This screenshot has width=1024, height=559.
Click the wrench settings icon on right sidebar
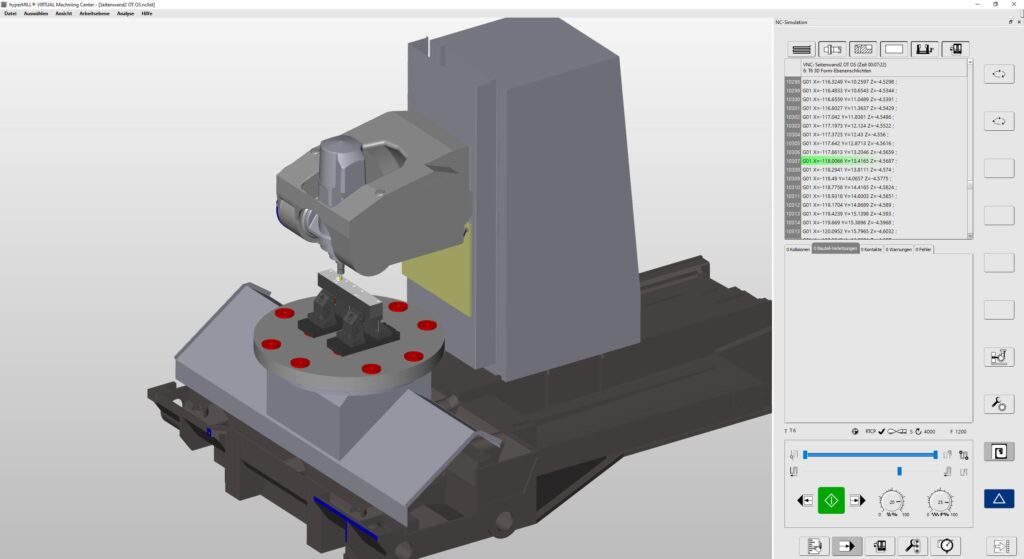point(999,404)
